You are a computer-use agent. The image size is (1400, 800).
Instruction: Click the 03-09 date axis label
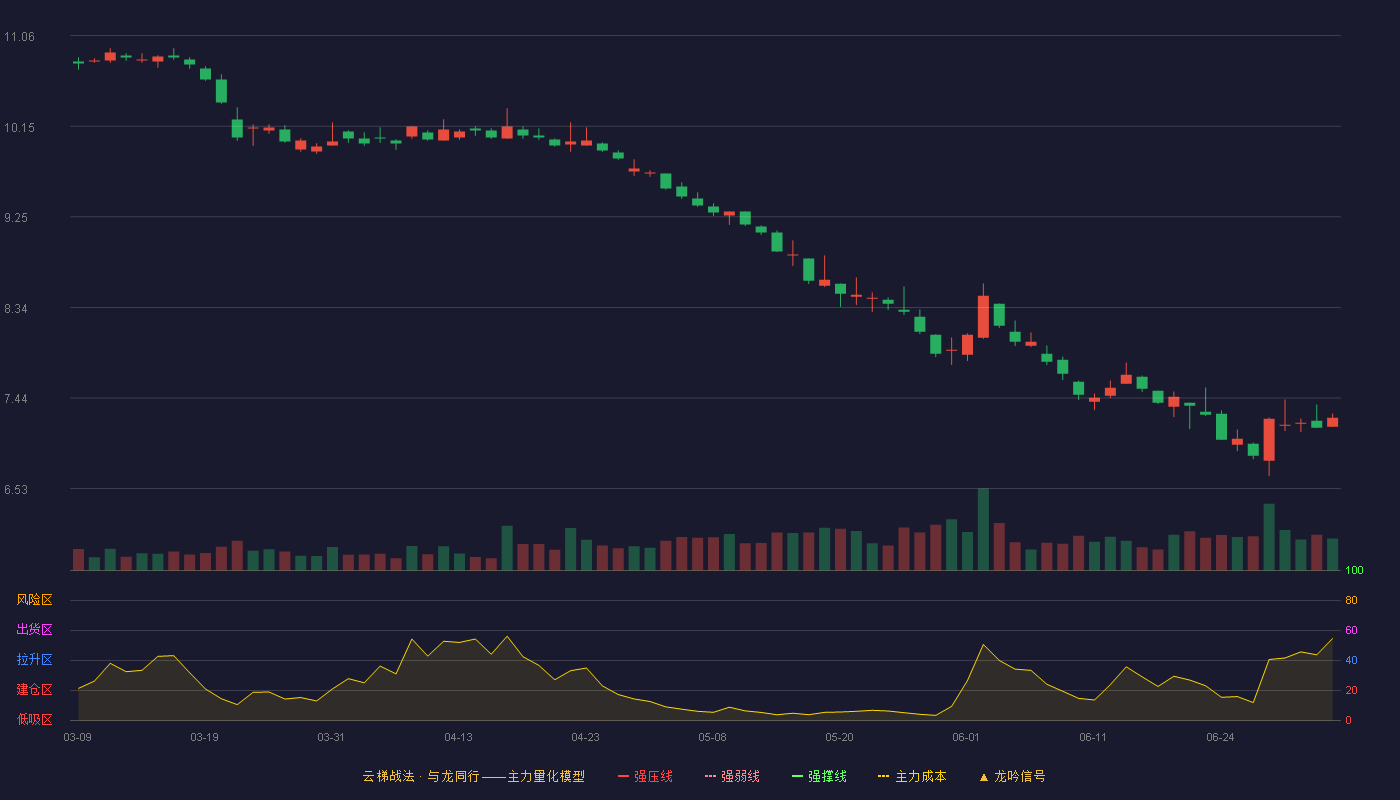pyautogui.click(x=77, y=737)
